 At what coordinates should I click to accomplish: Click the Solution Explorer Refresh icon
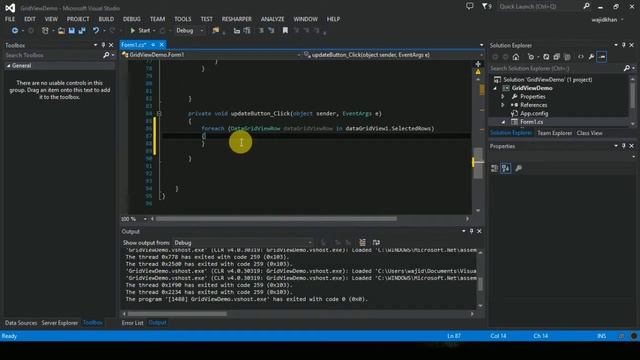click(546, 57)
